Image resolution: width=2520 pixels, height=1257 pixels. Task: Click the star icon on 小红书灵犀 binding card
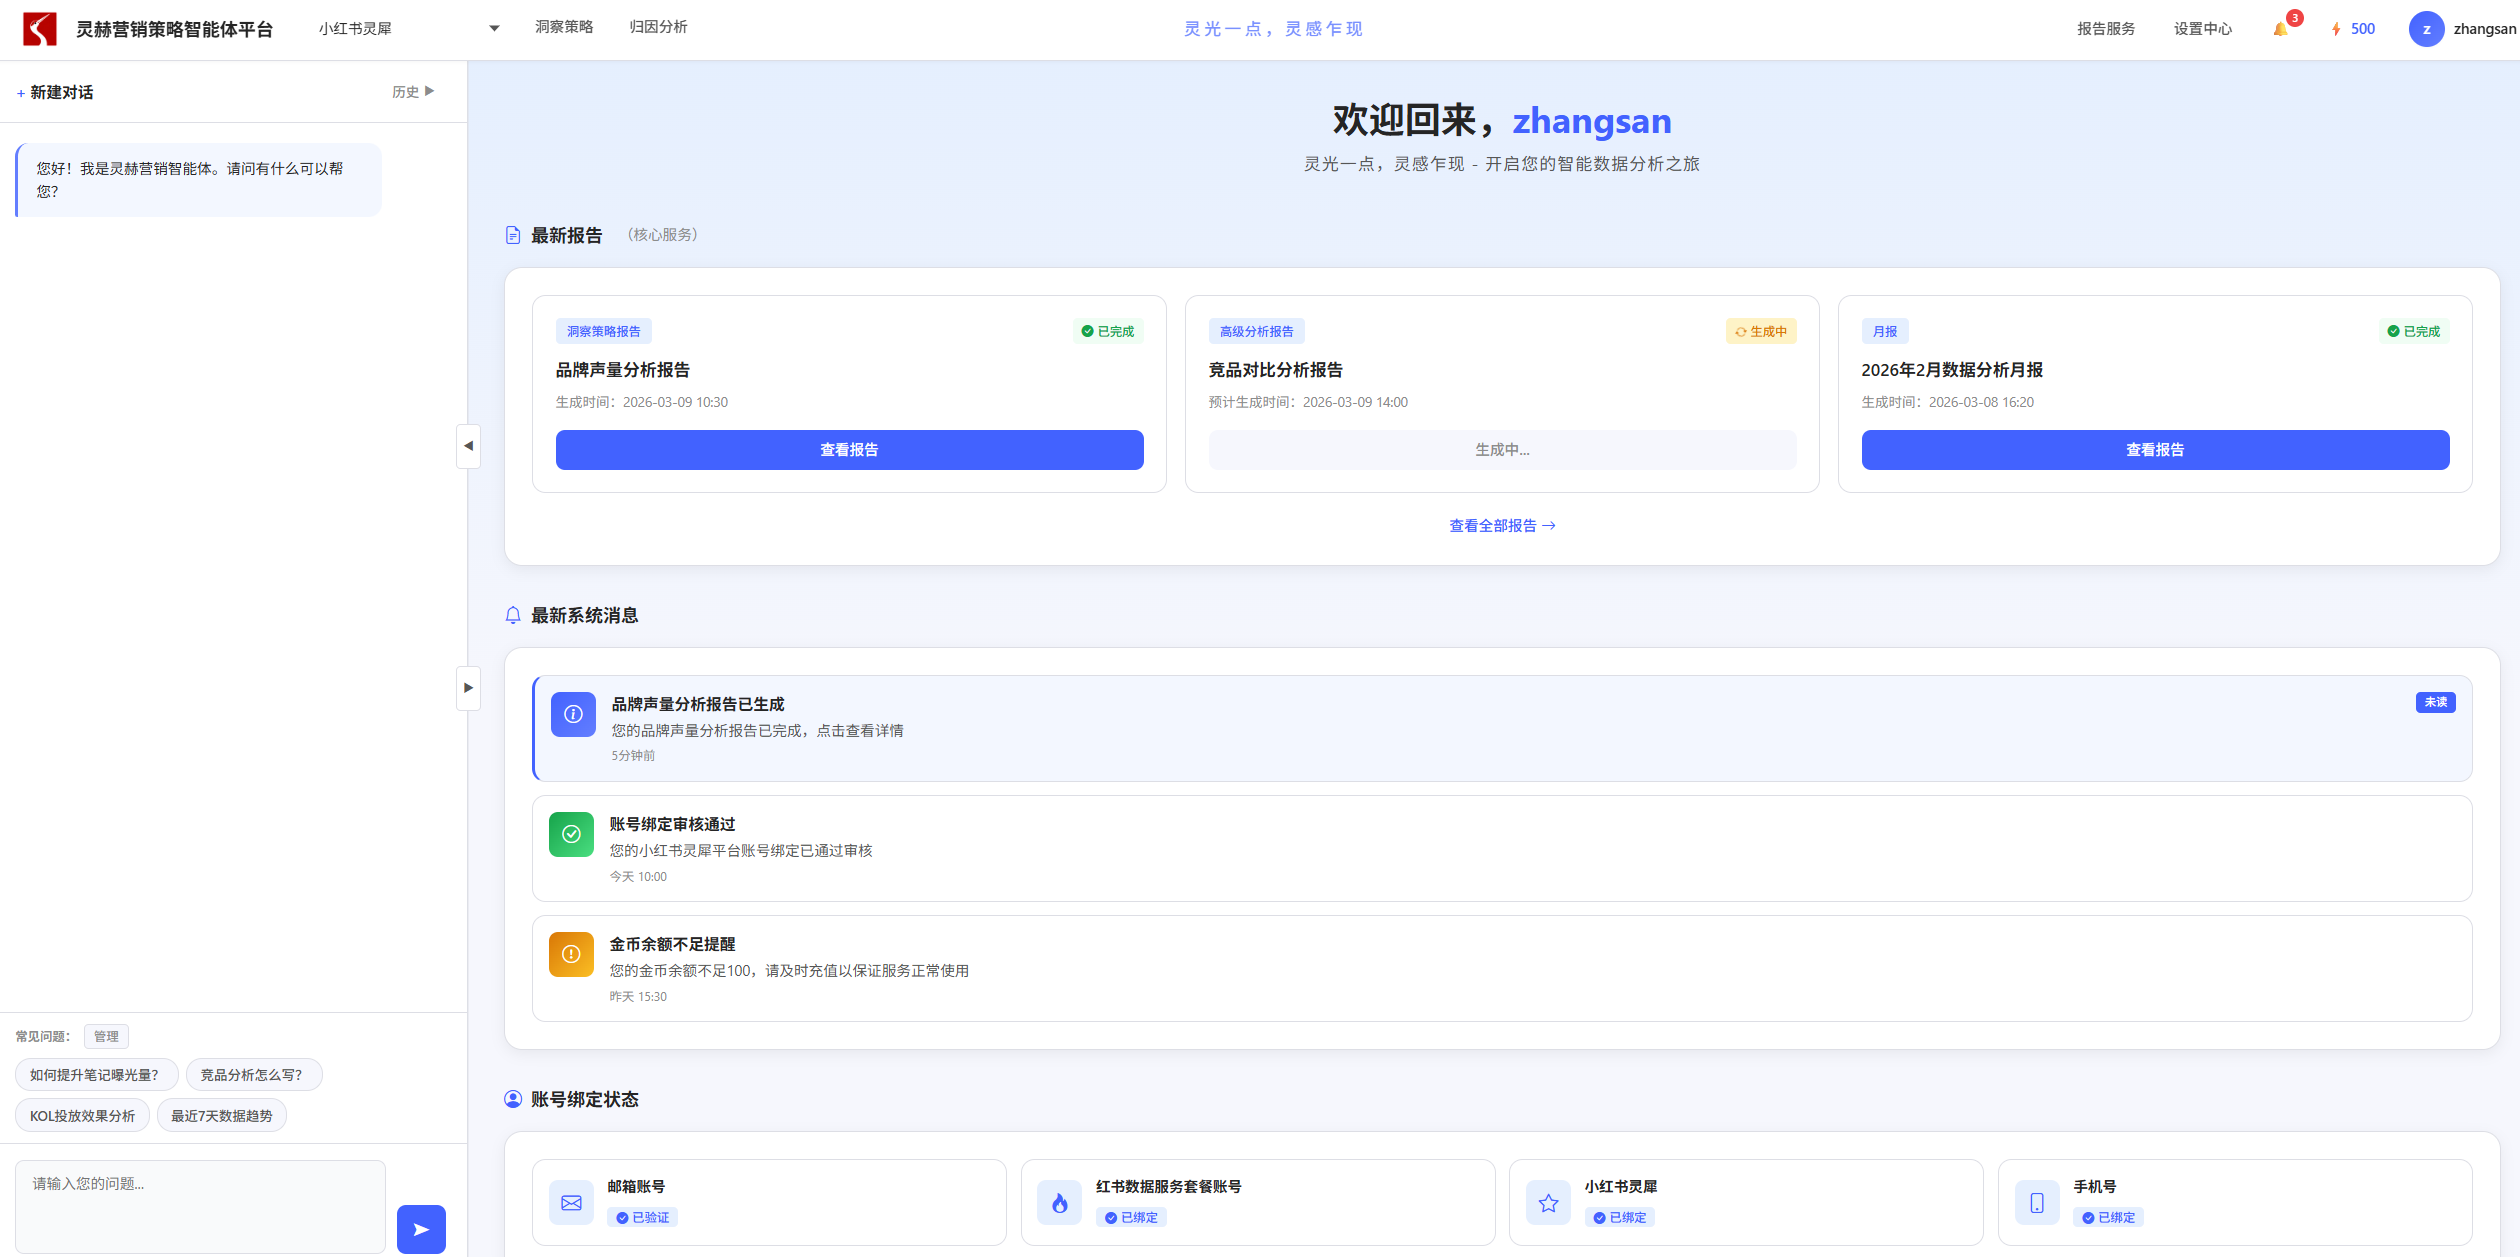click(x=1548, y=1202)
